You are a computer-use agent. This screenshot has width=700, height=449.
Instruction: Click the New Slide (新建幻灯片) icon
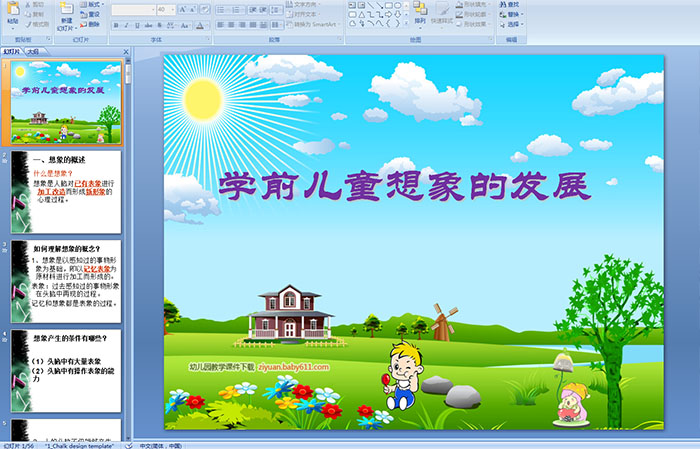67,9
